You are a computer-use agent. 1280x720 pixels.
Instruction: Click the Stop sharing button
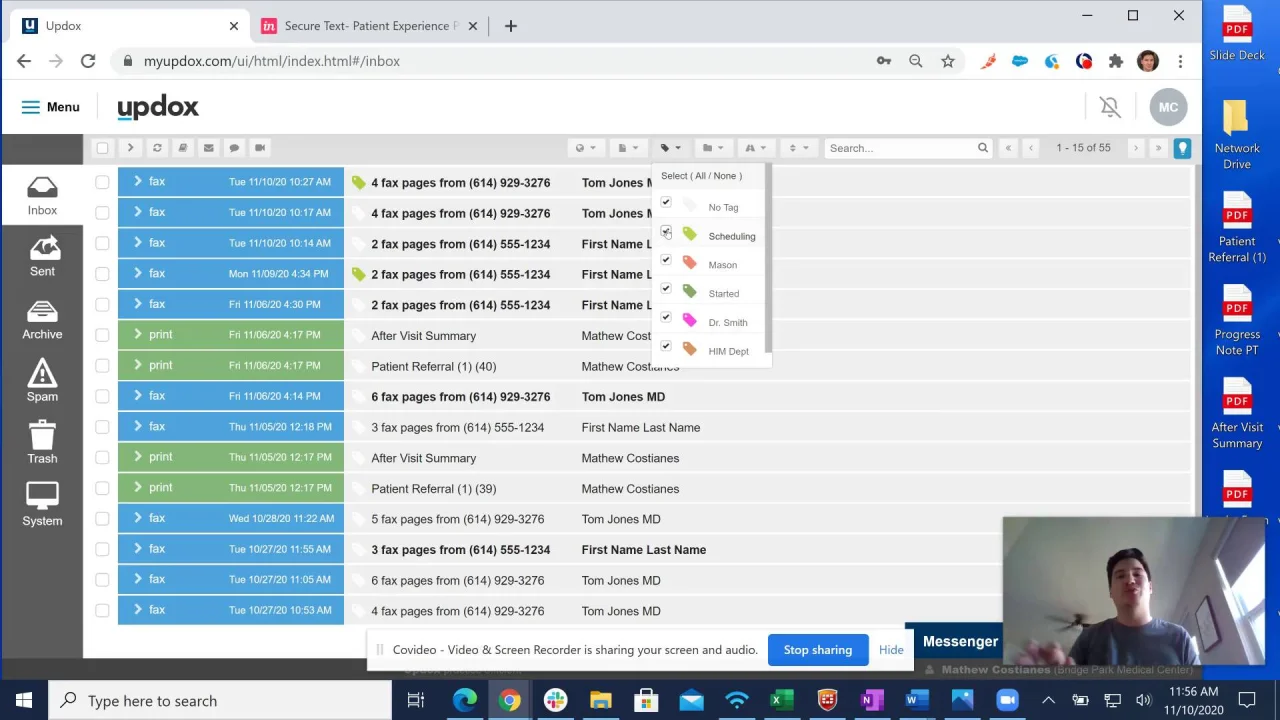817,650
